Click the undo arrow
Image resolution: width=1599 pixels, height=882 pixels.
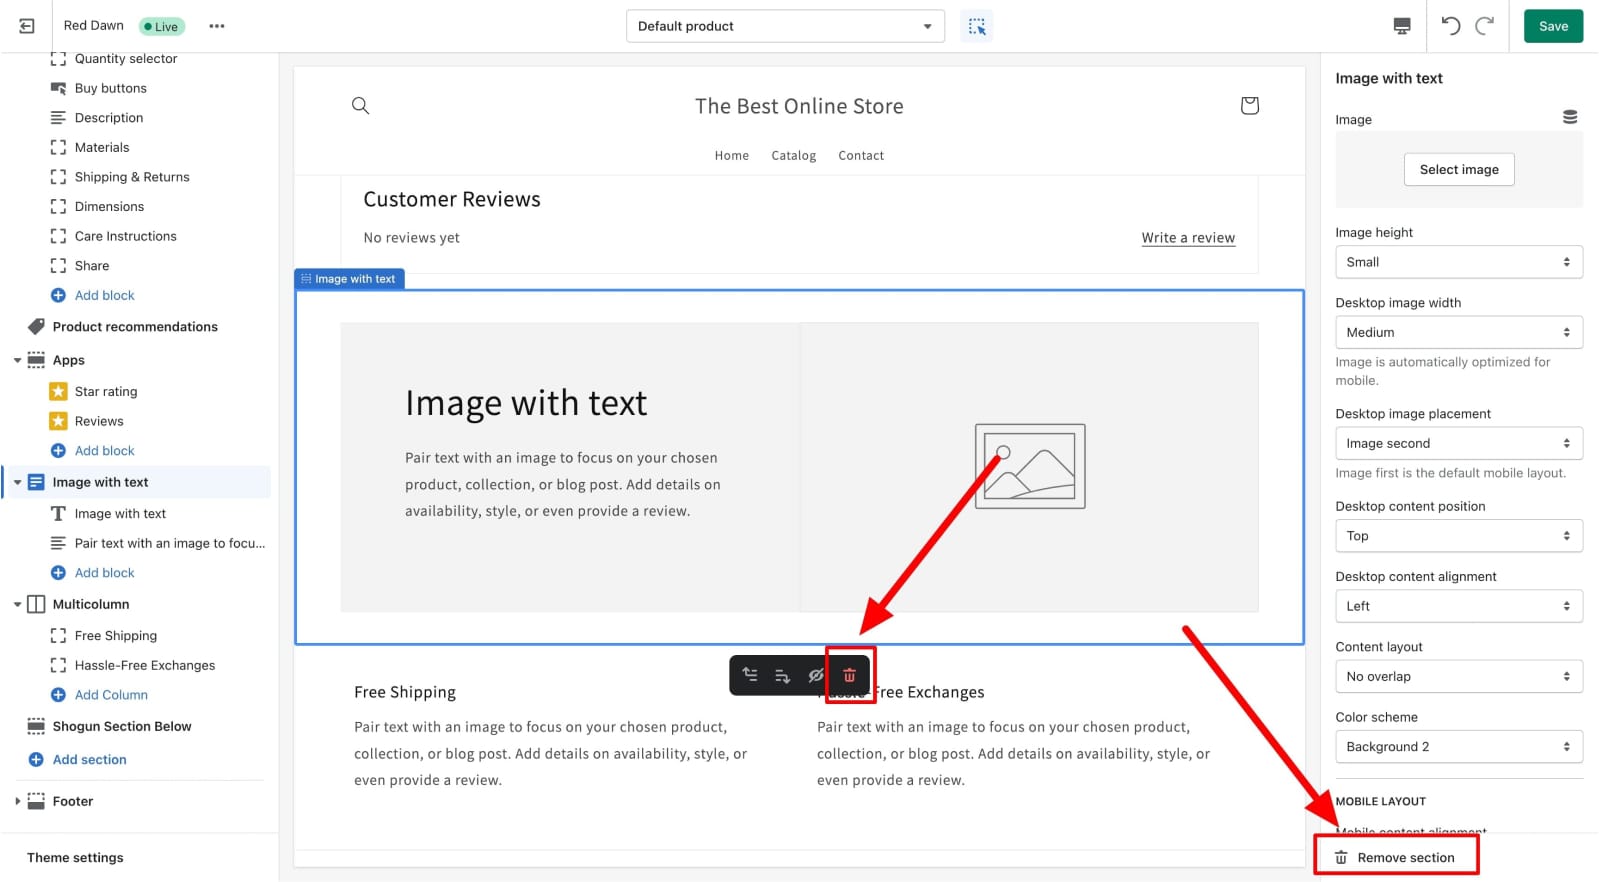coord(1451,26)
